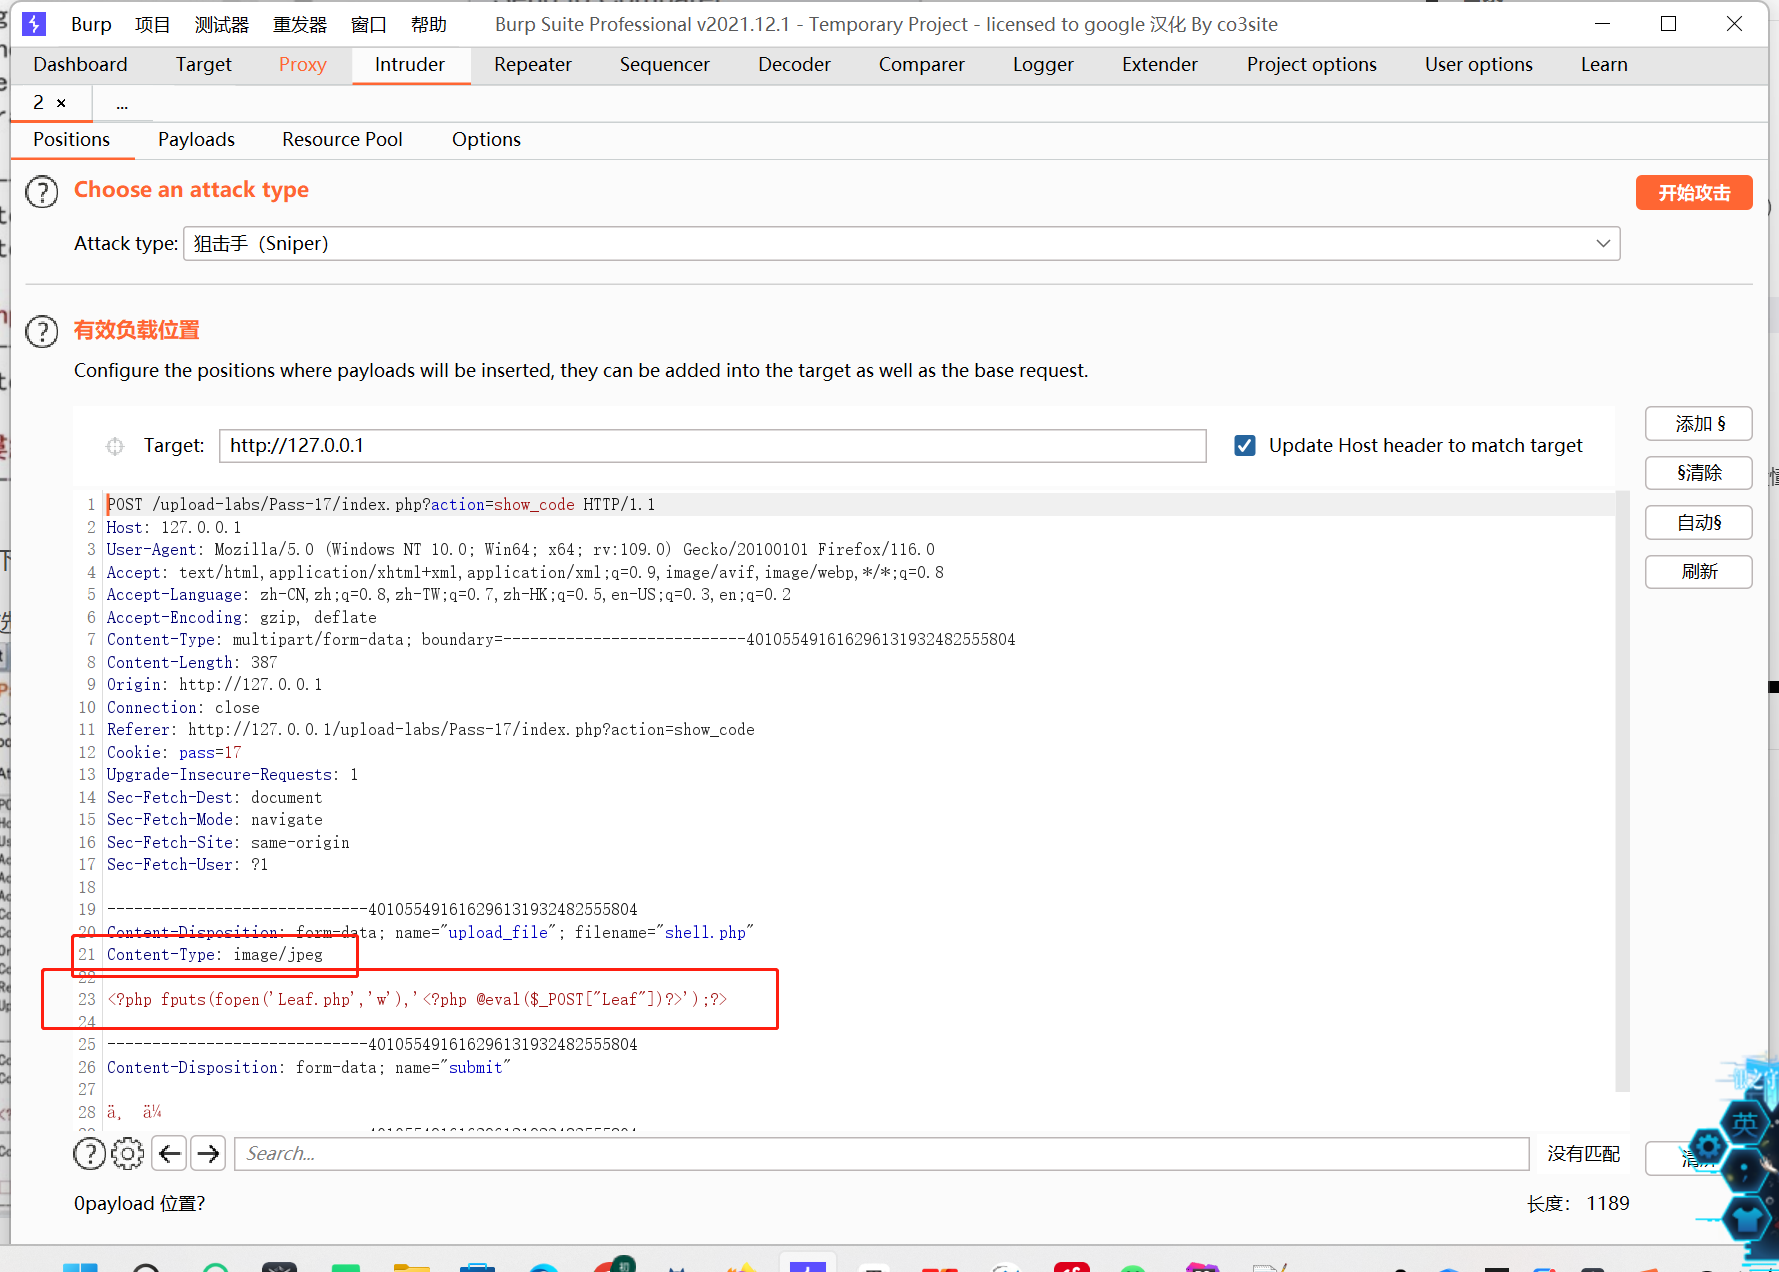Click the Content-Length: 387 header

click(192, 663)
